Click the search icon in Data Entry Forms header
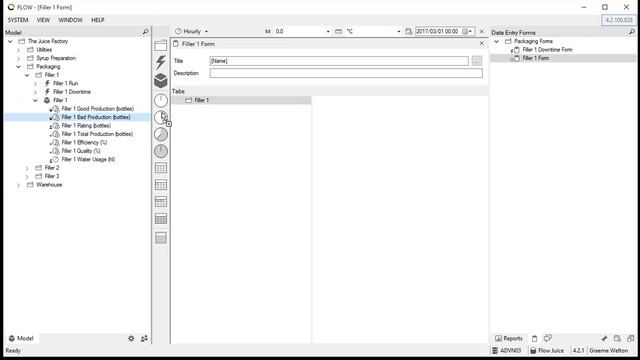The width and height of the screenshot is (640, 360). click(x=632, y=32)
